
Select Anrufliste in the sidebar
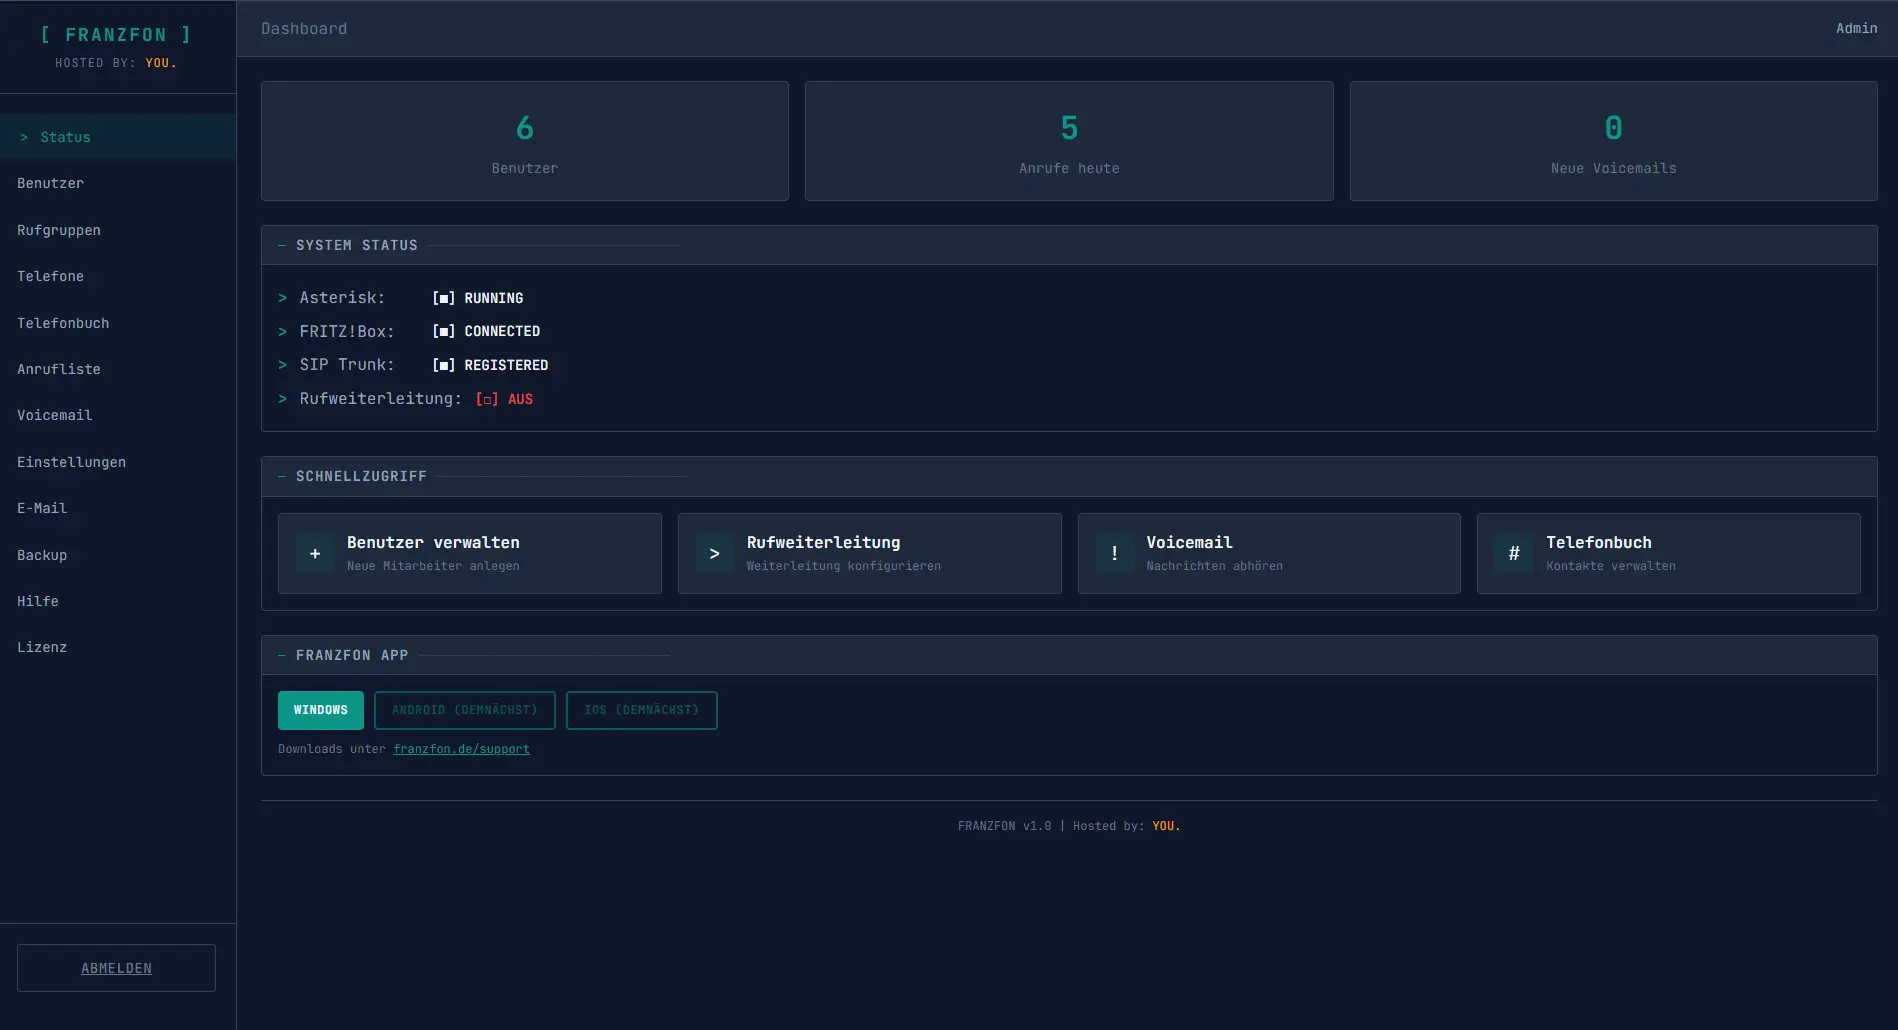click(x=59, y=369)
